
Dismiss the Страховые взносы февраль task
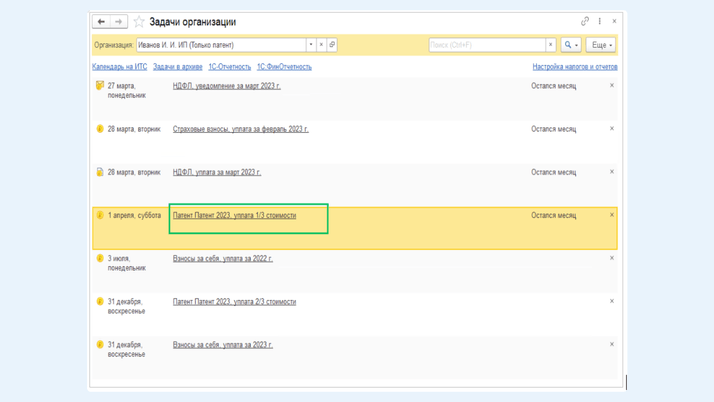[612, 129]
